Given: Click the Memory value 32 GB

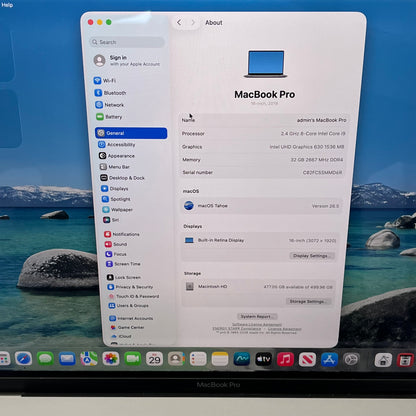Looking at the screenshot, I should 317,160.
